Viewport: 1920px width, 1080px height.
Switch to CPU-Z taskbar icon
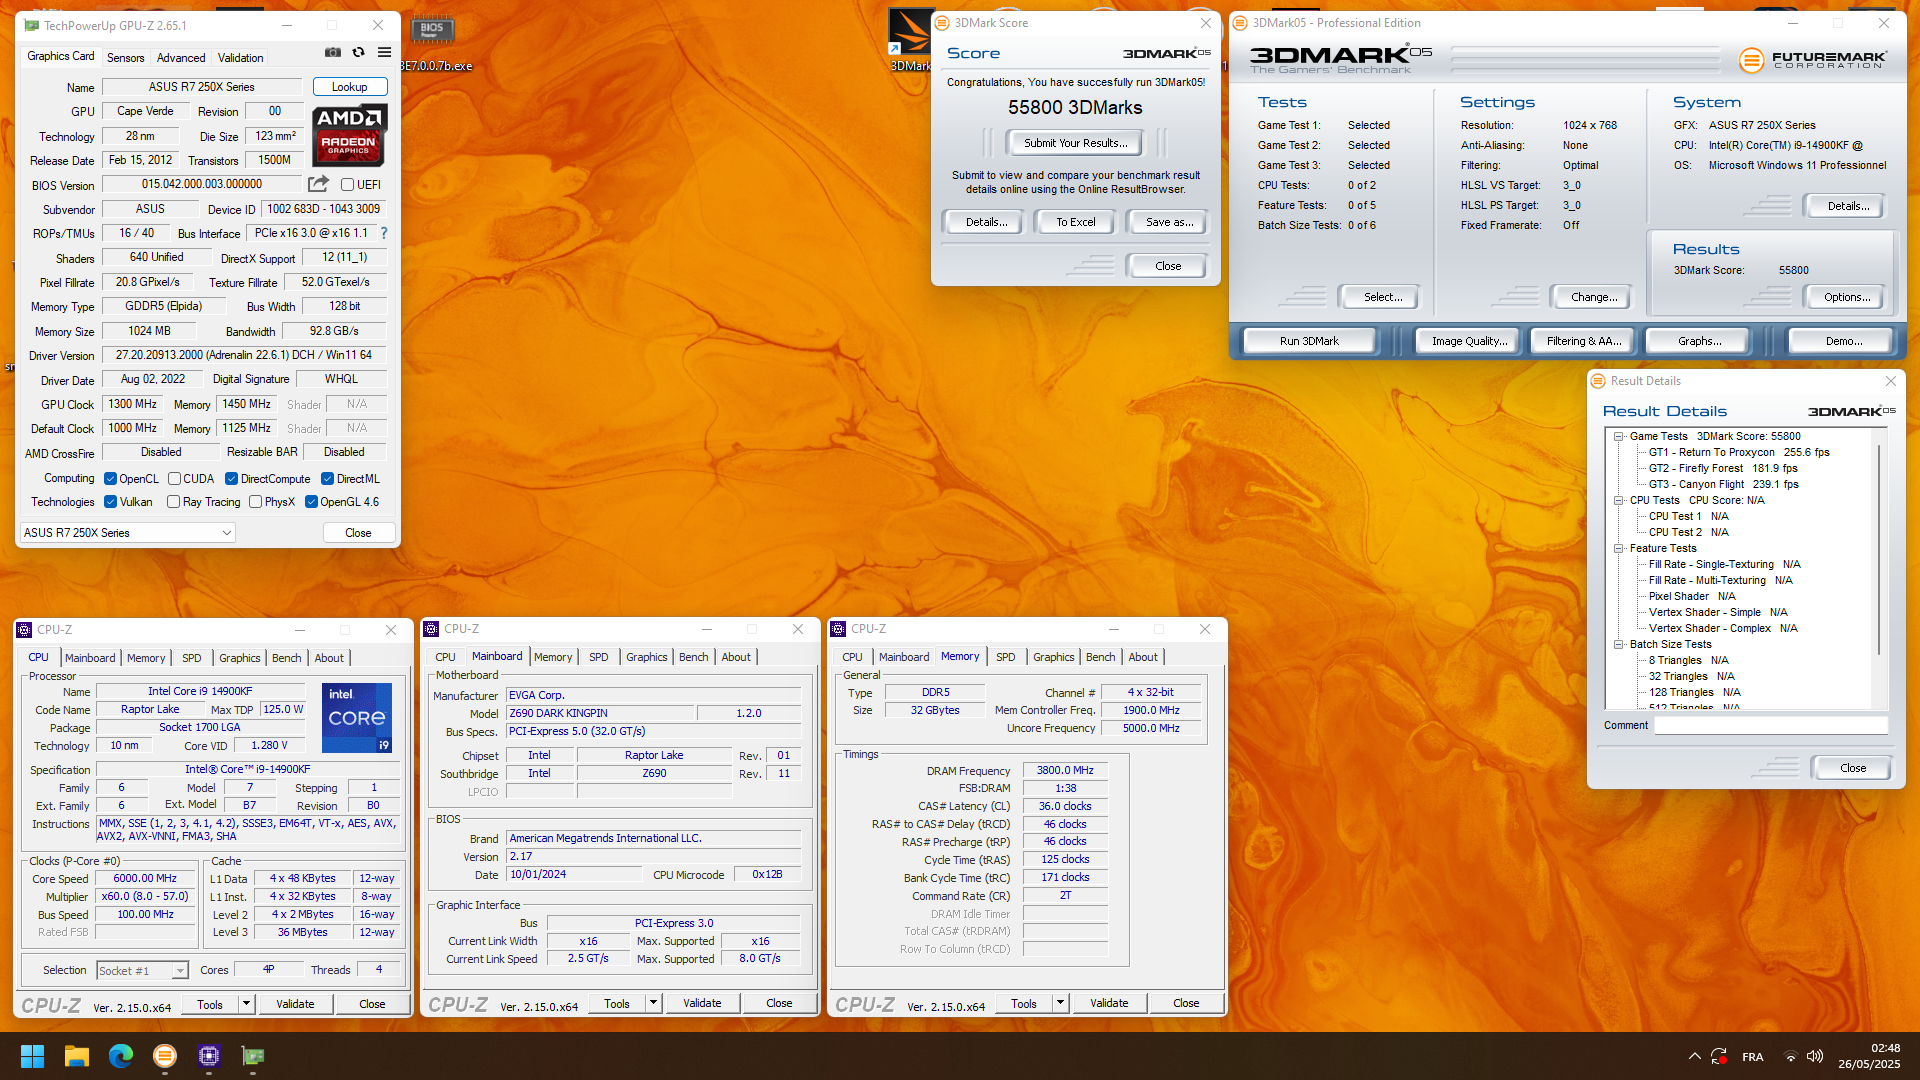[209, 1056]
